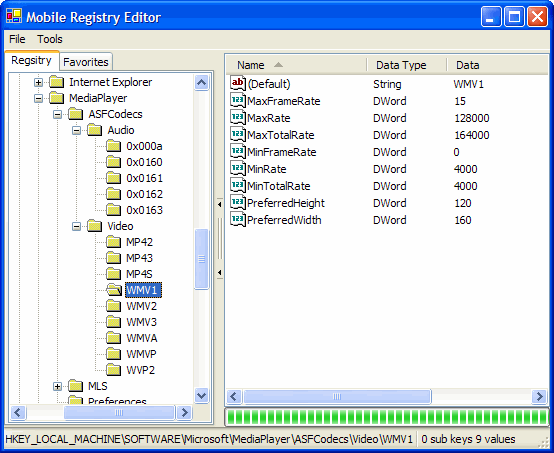The width and height of the screenshot is (554, 453).
Task: Click the (Default) string value icon
Action: pos(237,83)
